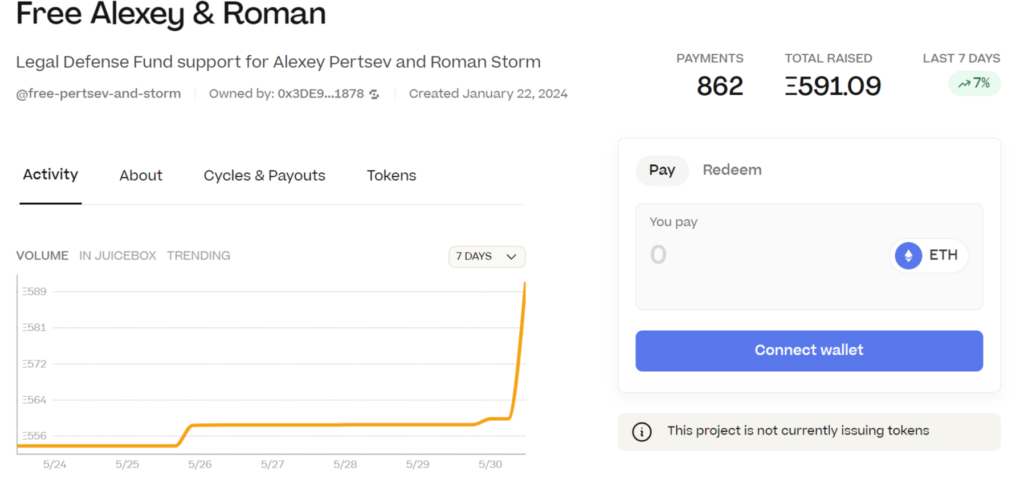
Task: Show the TRENDING chart view
Action: pyautogui.click(x=198, y=256)
